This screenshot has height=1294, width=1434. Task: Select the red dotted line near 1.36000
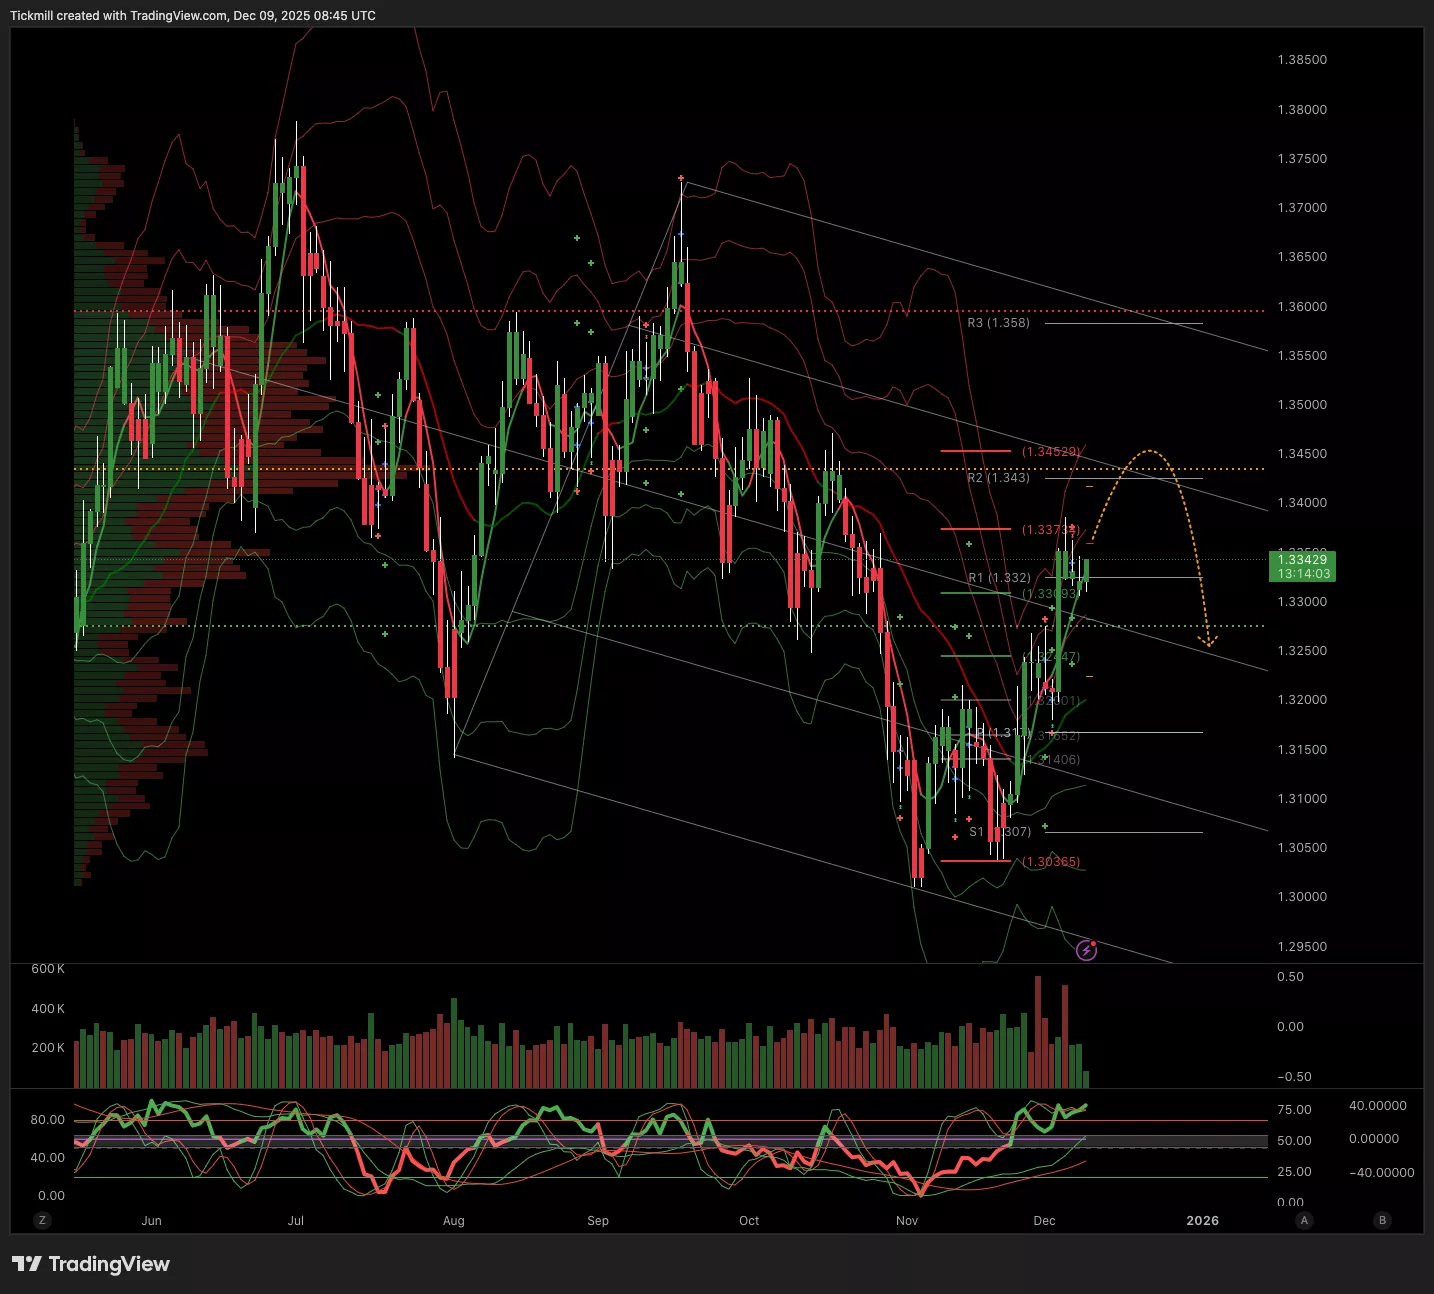point(600,311)
